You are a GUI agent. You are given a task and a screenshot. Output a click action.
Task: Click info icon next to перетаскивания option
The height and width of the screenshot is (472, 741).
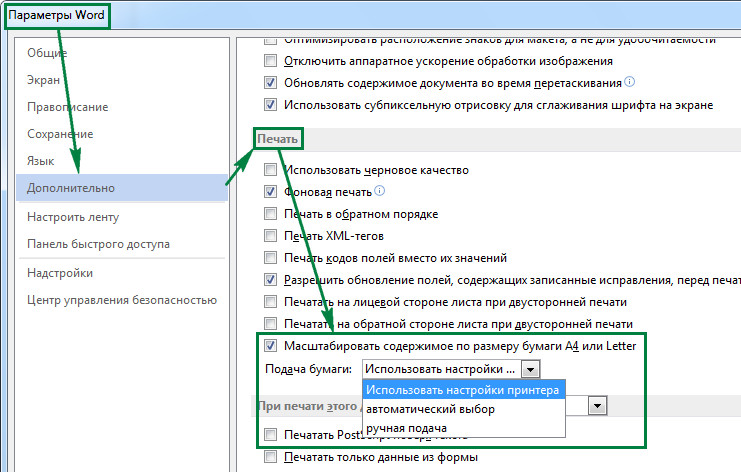point(629,82)
